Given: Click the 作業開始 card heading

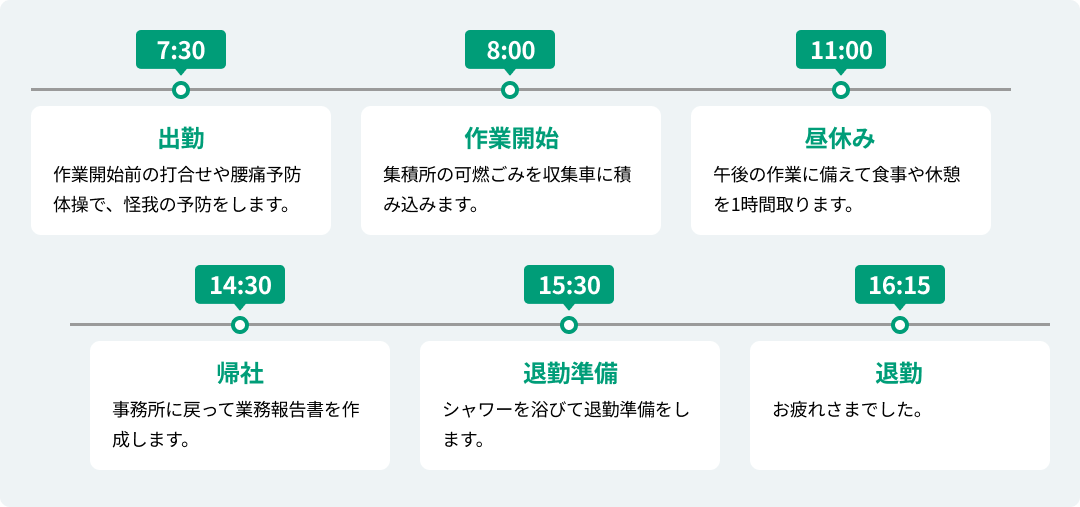Looking at the screenshot, I should click(510, 138).
